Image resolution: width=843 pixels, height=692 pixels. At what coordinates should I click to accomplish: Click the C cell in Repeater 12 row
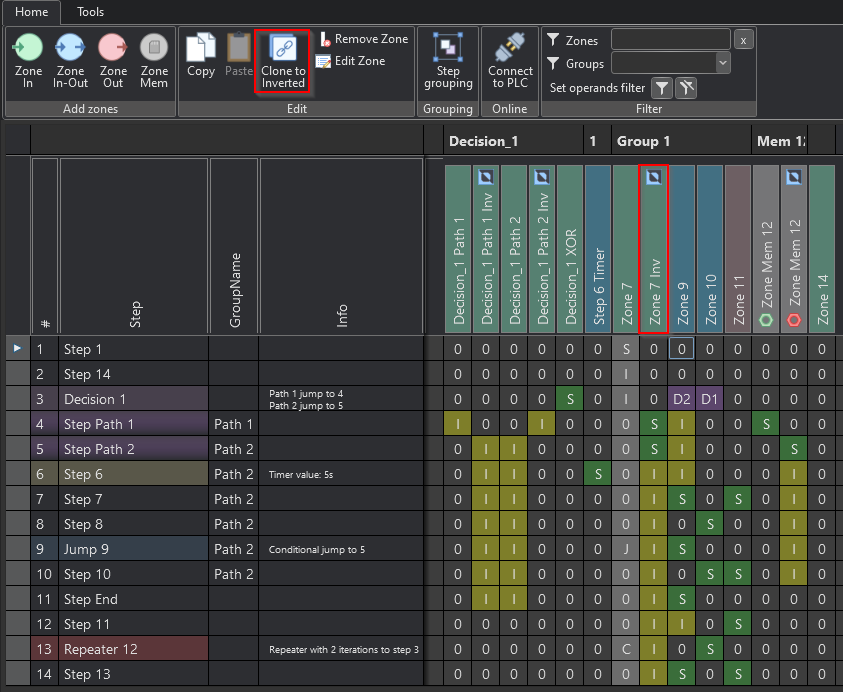pos(626,649)
